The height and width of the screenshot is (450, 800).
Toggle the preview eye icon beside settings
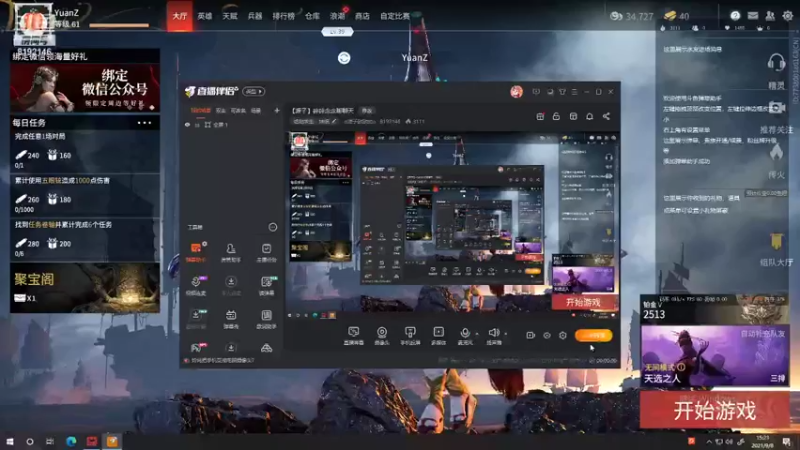[546, 335]
